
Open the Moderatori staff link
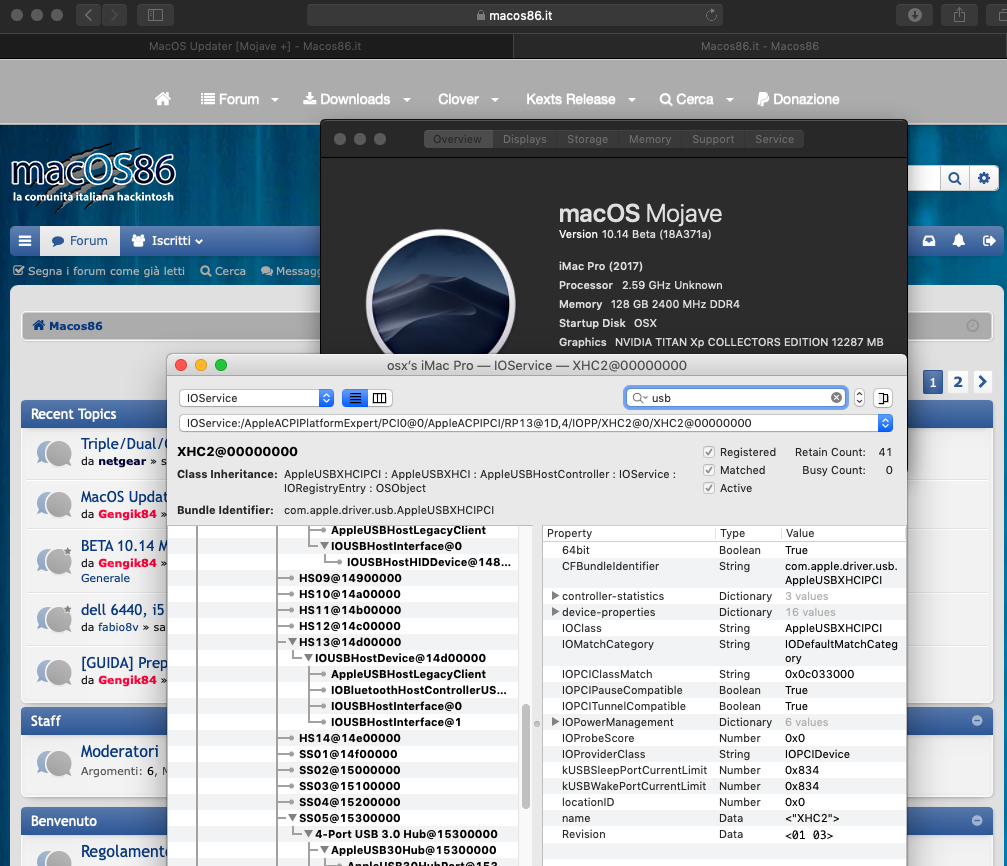tap(119, 751)
